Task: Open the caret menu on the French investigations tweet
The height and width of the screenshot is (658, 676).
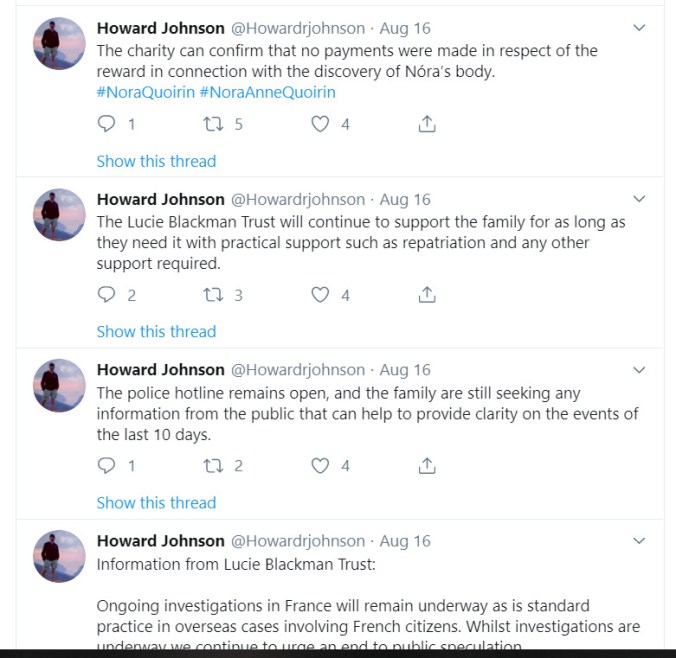Action: tap(640, 541)
